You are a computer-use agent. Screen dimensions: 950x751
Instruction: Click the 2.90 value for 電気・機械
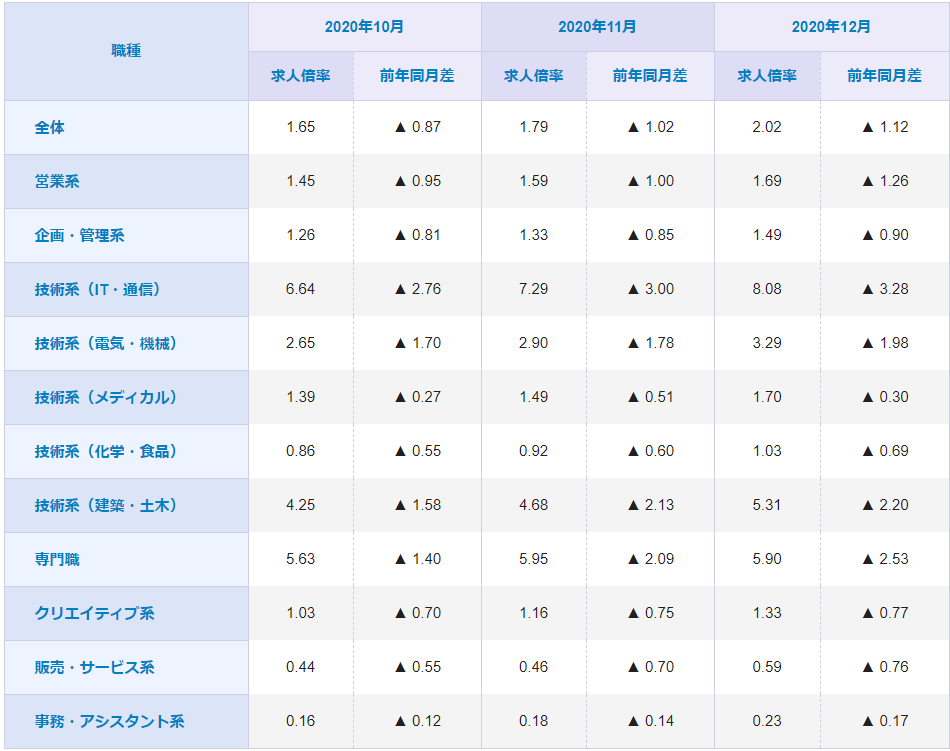(x=534, y=343)
